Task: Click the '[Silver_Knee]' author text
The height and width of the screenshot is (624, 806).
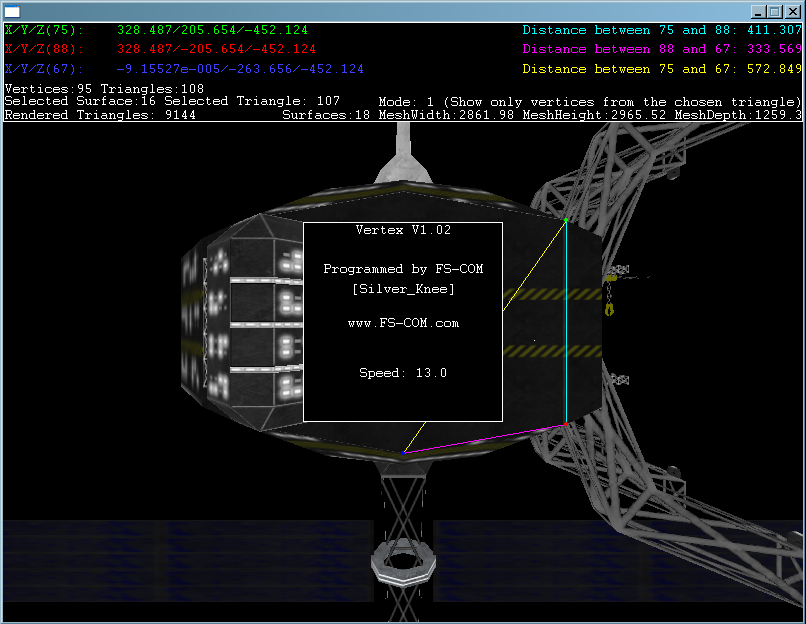Action: pos(403,289)
